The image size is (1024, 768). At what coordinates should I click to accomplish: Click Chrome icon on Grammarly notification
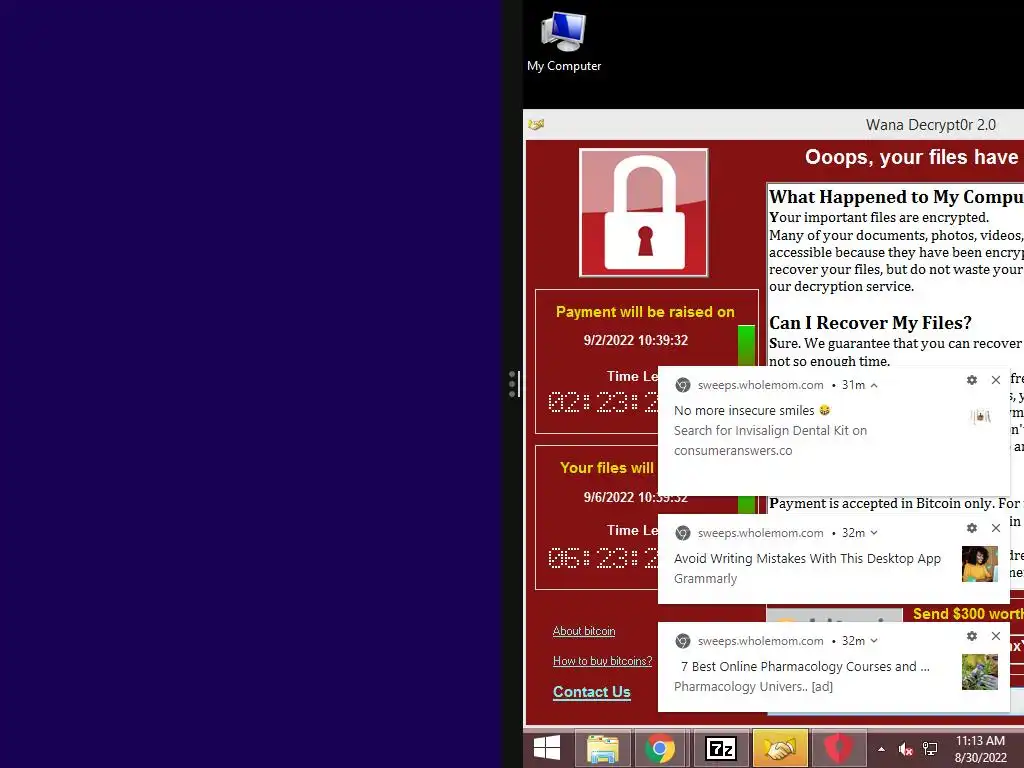pos(682,533)
